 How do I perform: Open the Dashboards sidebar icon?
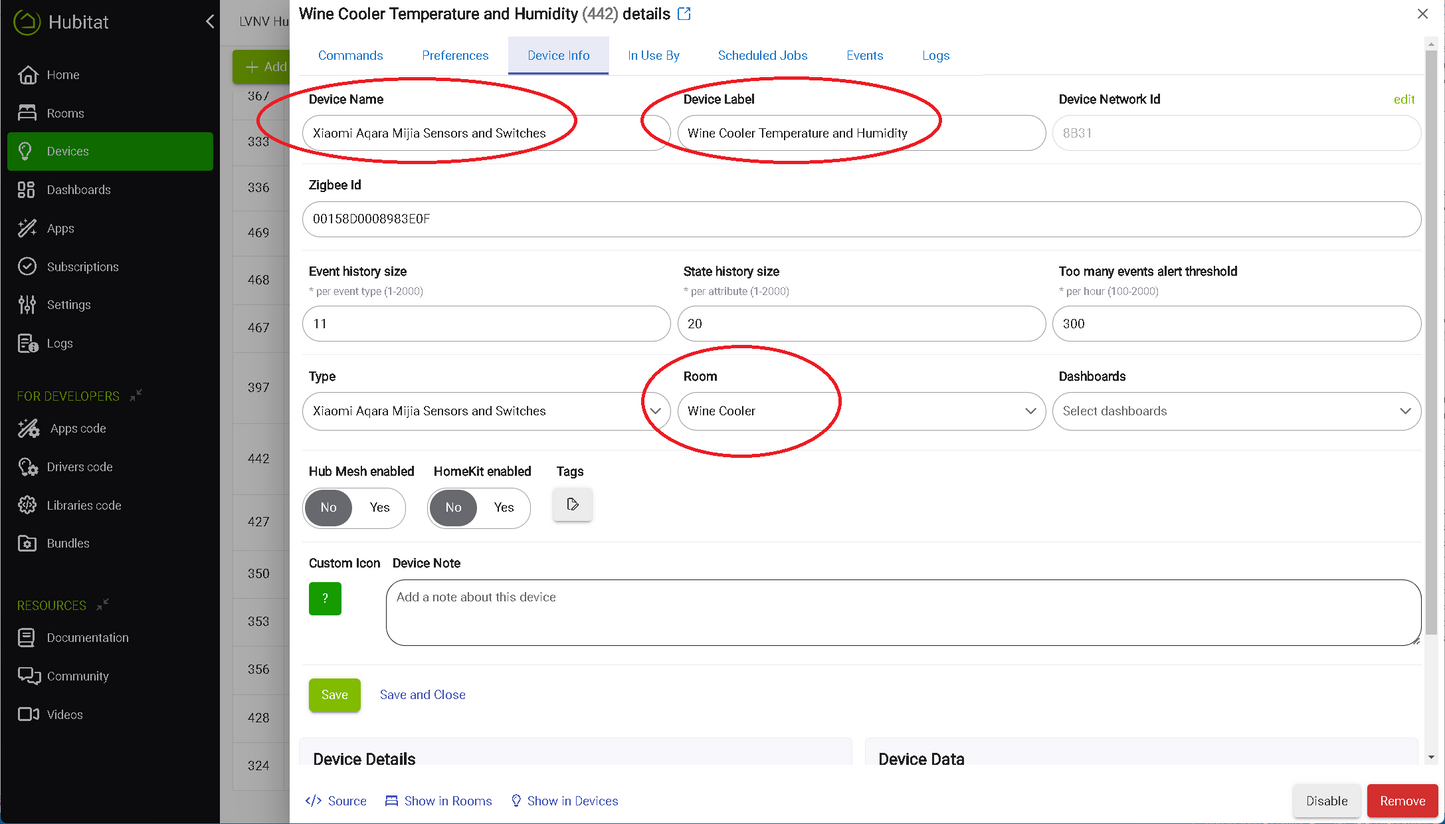pyautogui.click(x=27, y=190)
